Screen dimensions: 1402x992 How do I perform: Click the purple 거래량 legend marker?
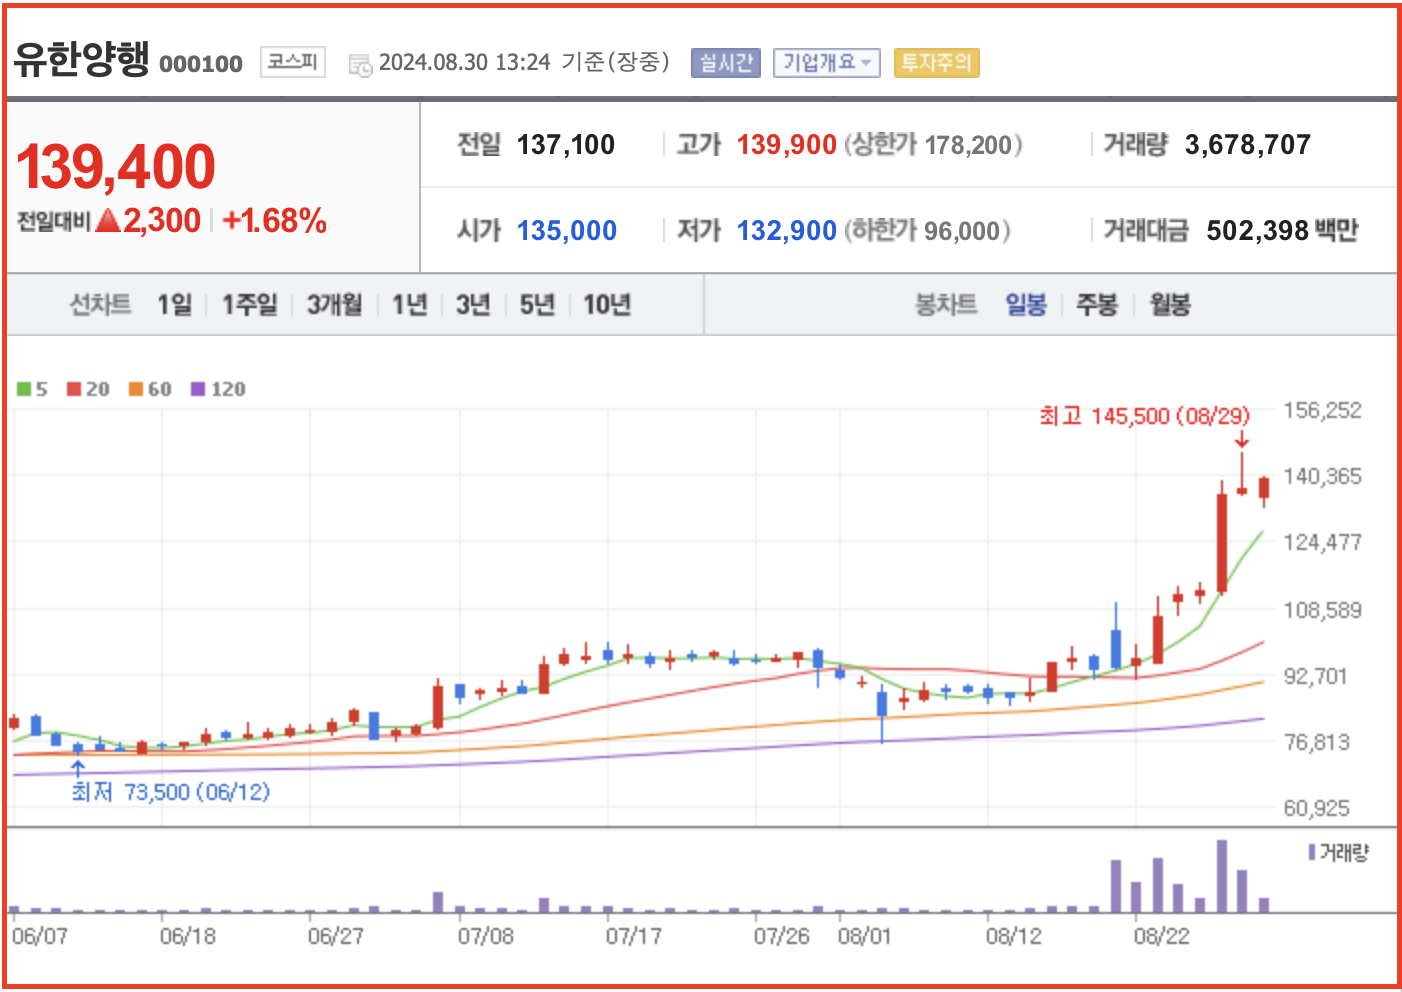[x=1312, y=853]
